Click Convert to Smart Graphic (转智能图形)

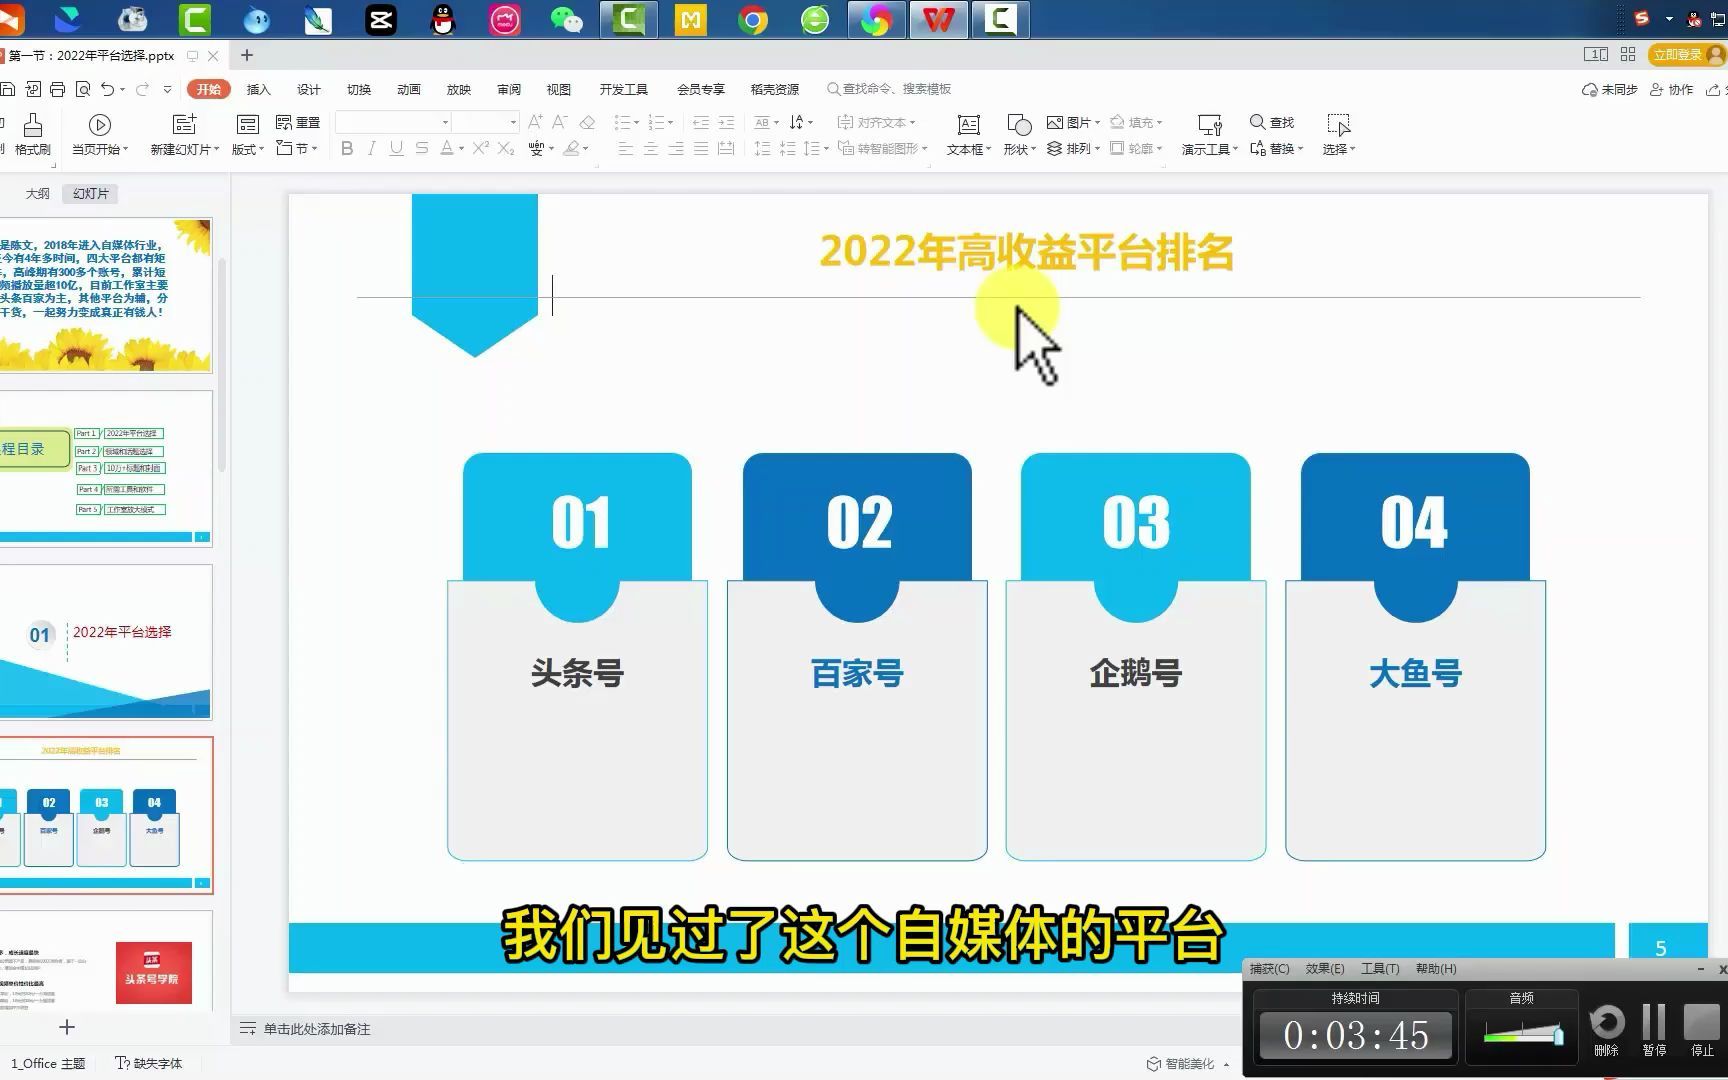tap(882, 148)
